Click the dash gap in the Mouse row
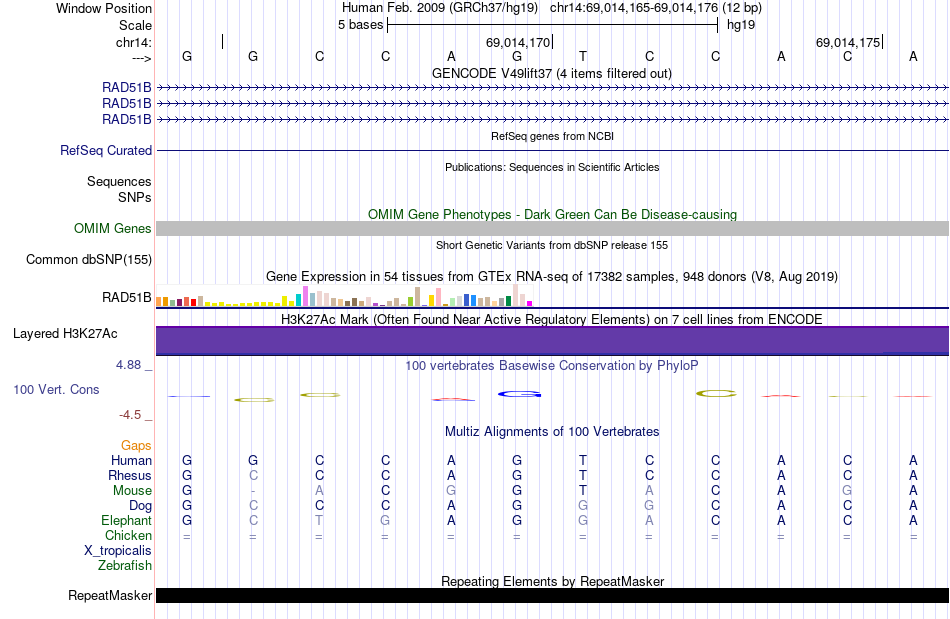Image resolution: width=950 pixels, height=619 pixels. coord(253,491)
